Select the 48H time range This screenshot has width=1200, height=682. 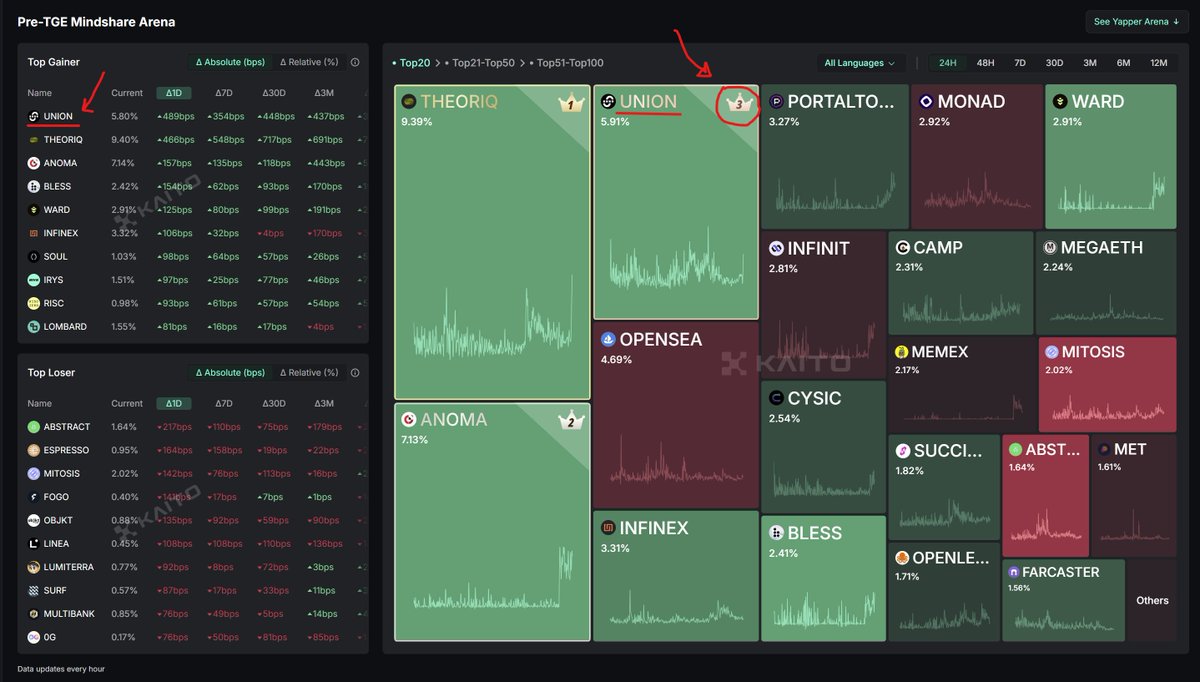985,63
